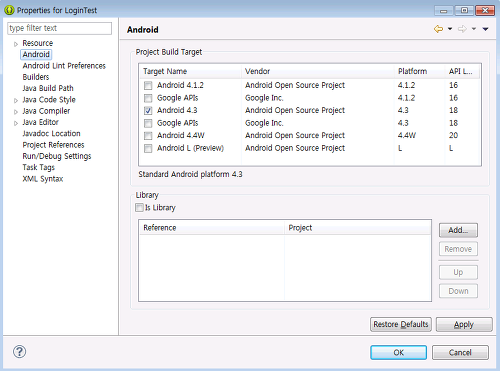Click the back navigation arrow icon
This screenshot has width=500, height=371.
(x=438, y=29)
